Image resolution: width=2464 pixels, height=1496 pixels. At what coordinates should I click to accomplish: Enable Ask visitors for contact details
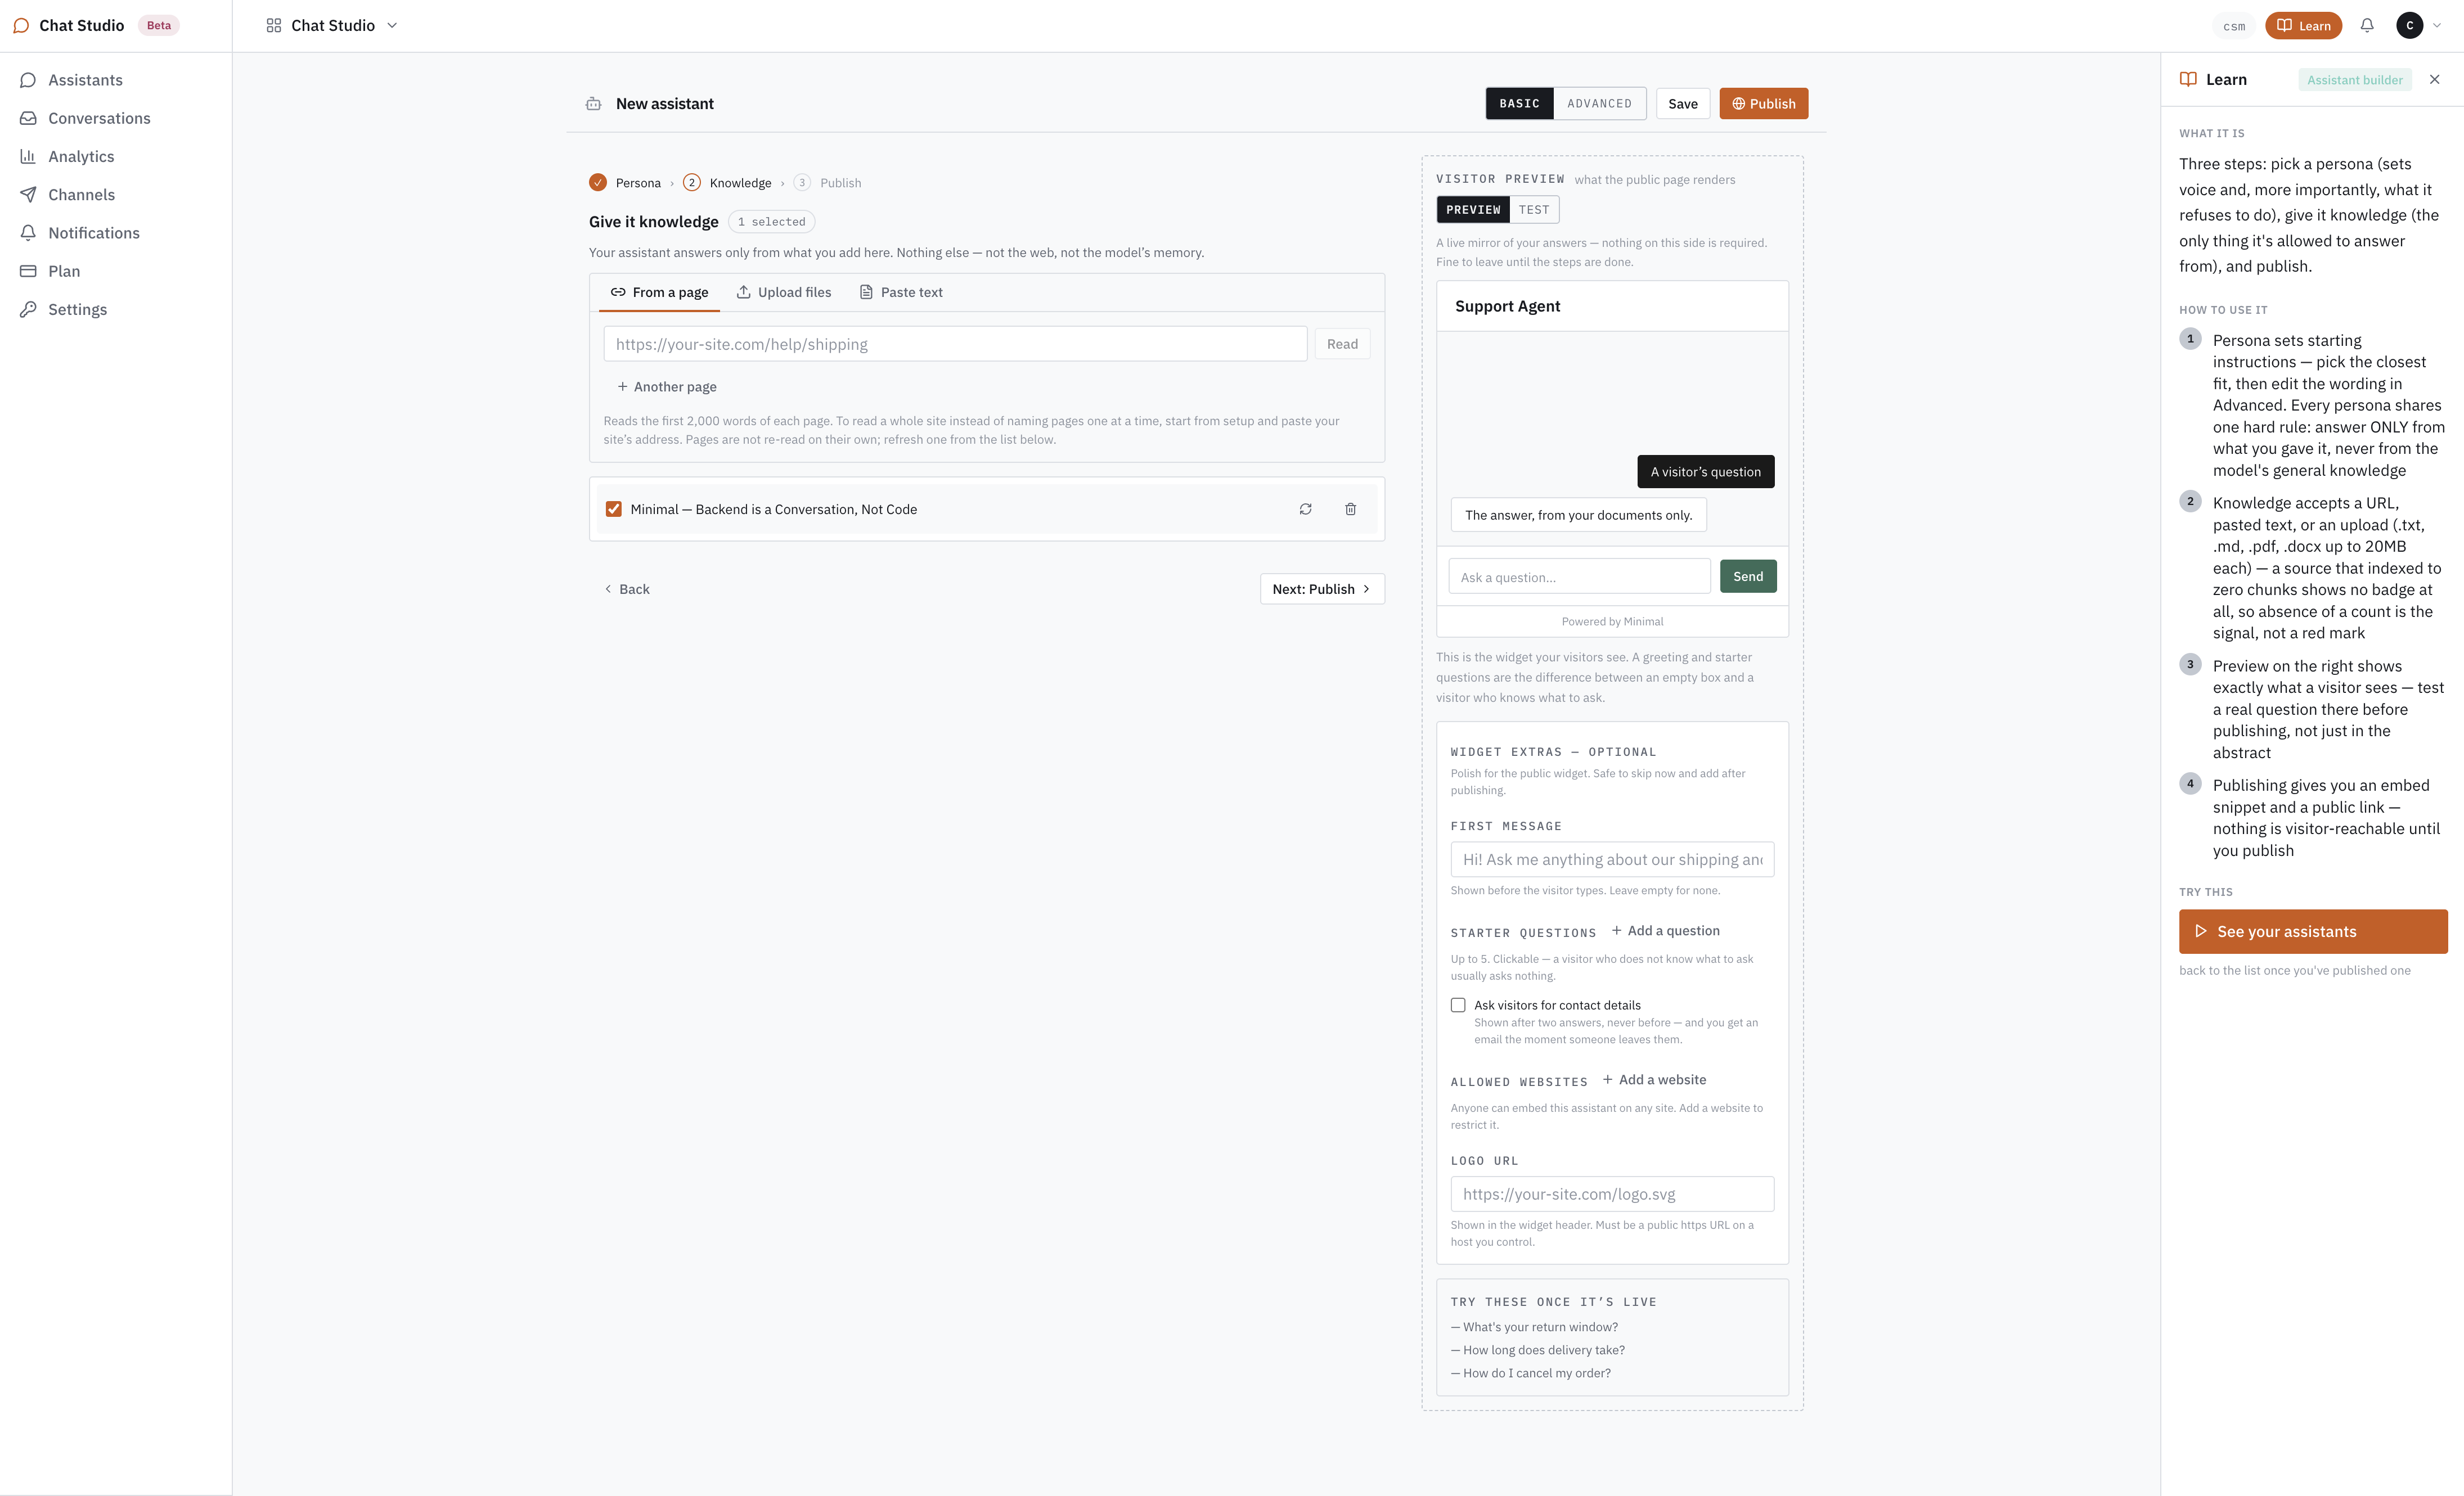click(x=1458, y=1005)
